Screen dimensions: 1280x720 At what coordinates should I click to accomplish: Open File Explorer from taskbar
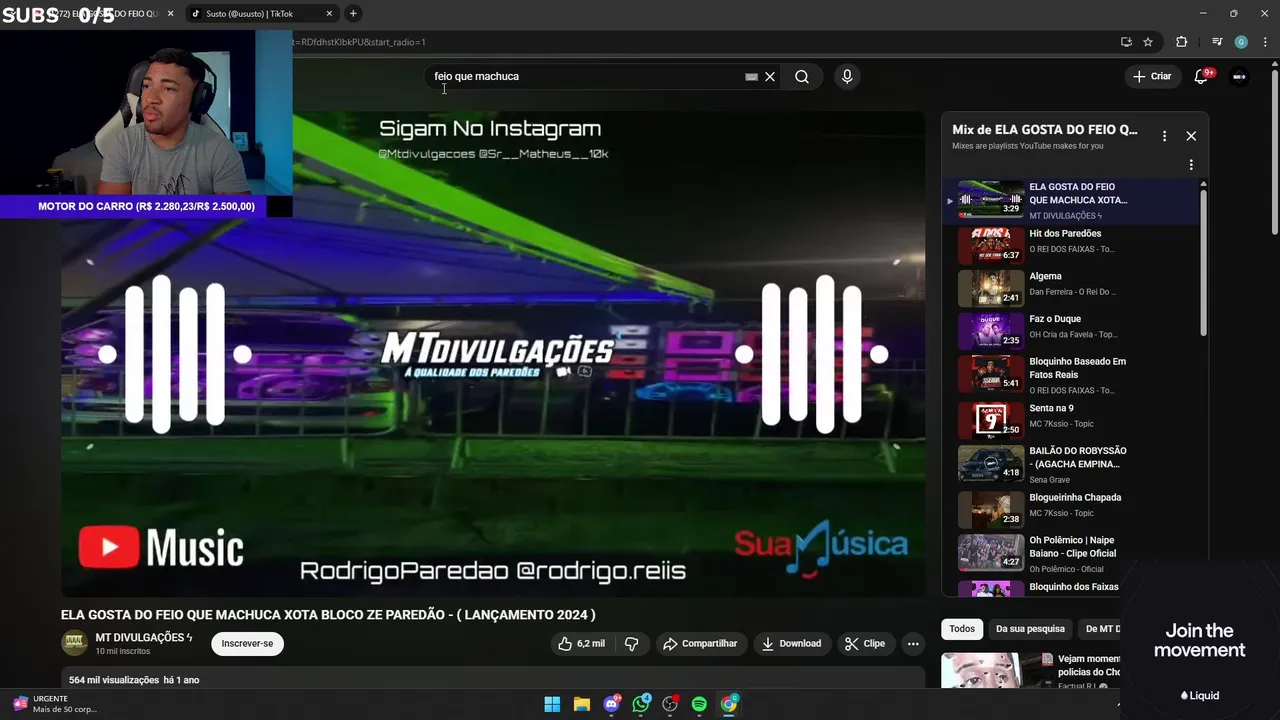tap(582, 704)
